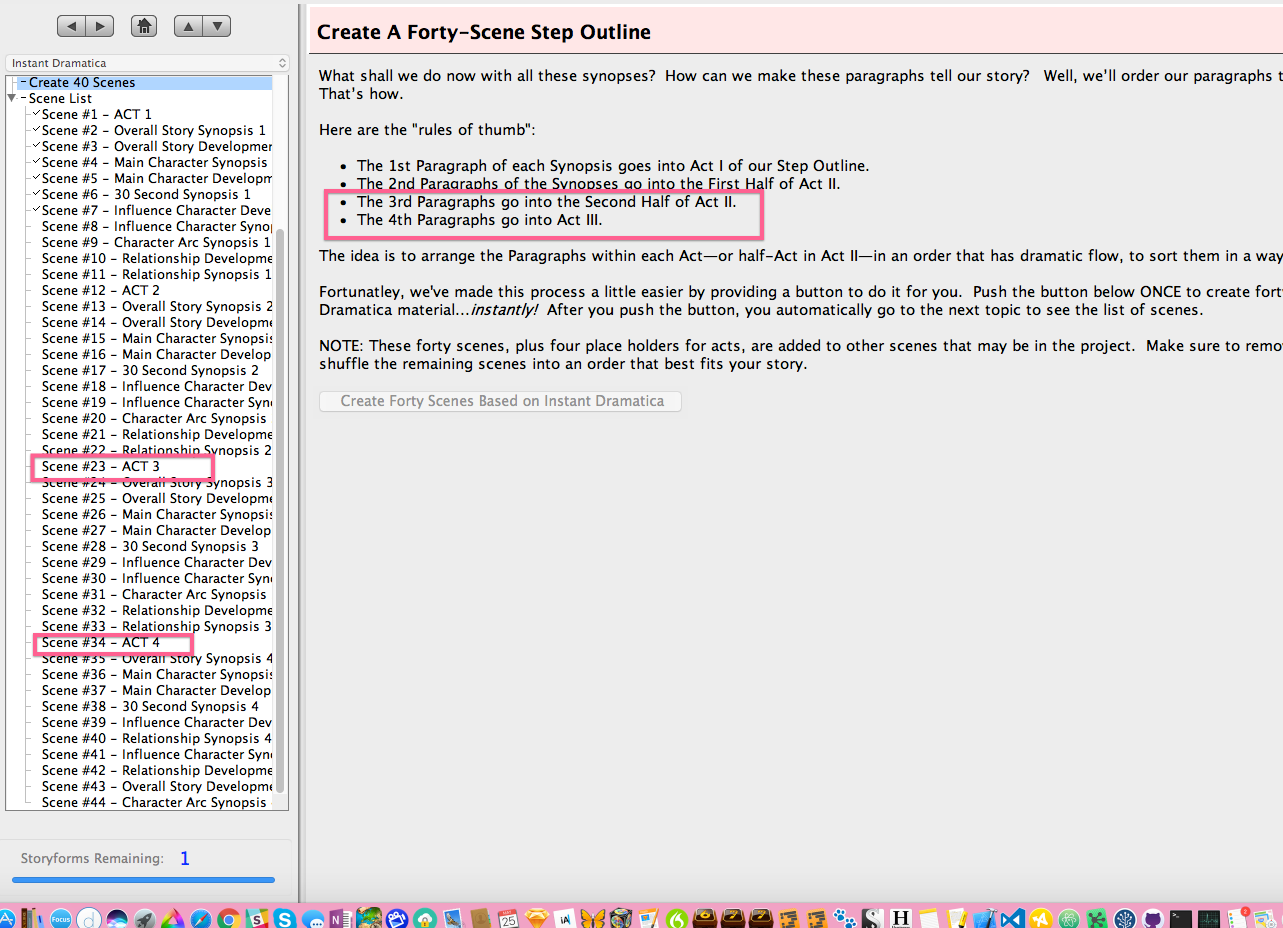The width and height of the screenshot is (1283, 928).
Task: Open Activity Monitor from the Dock
Action: [1209, 919]
